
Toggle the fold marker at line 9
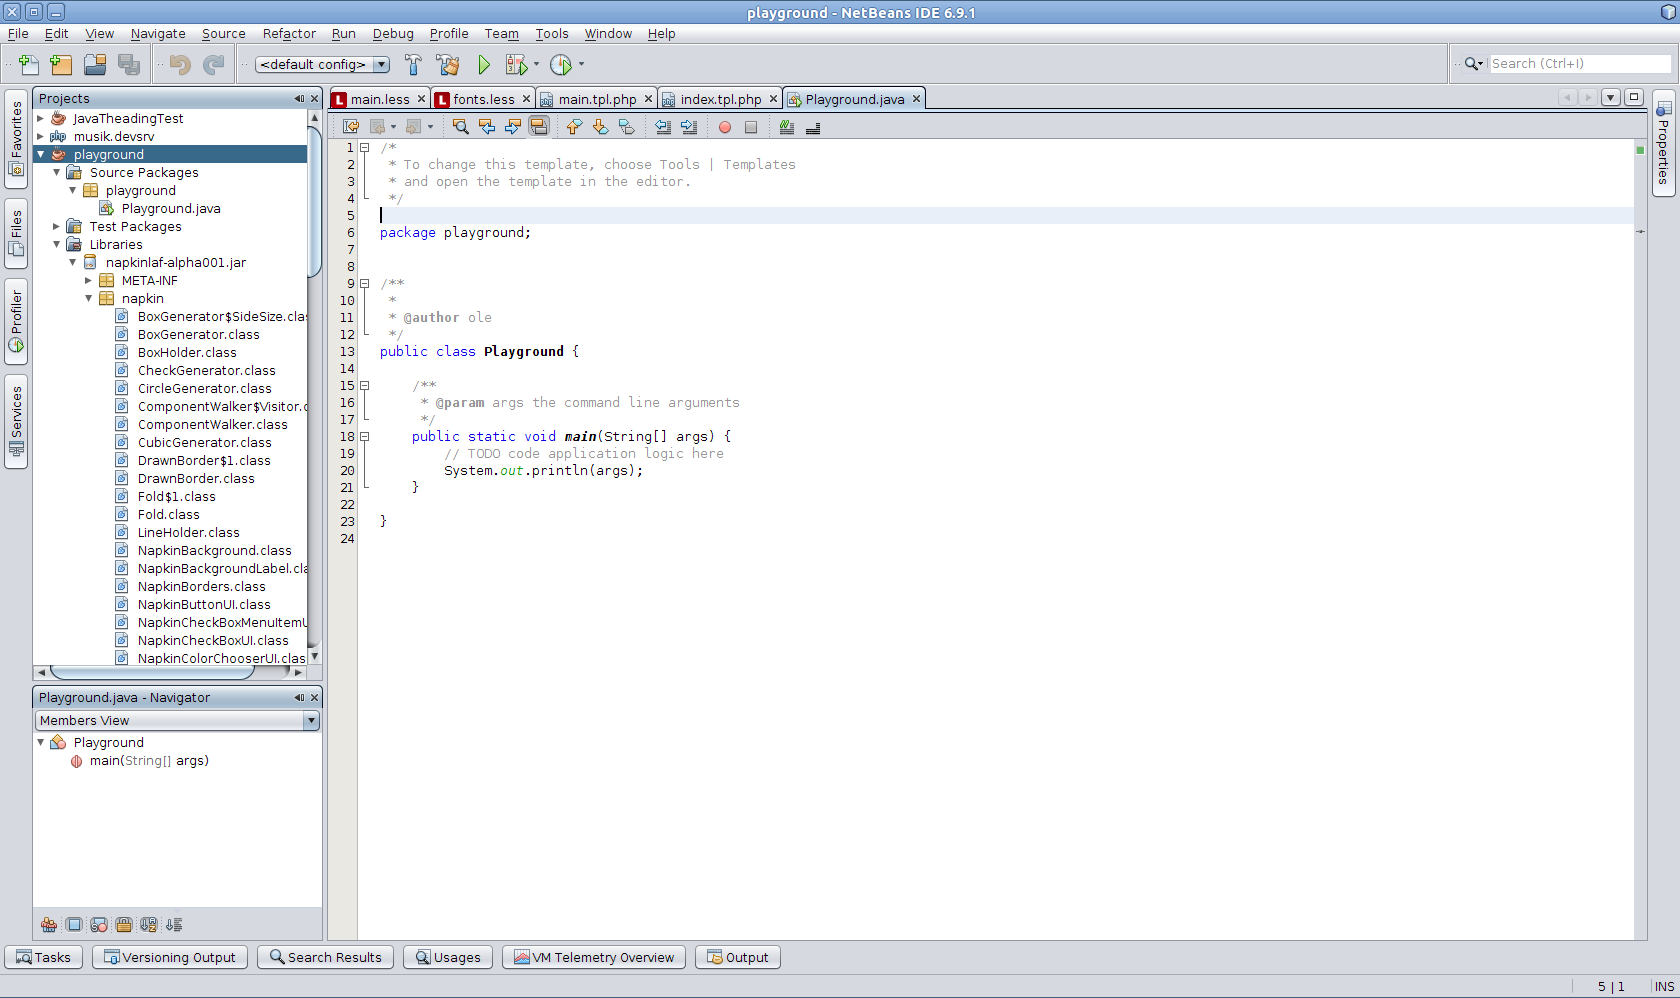coord(365,283)
